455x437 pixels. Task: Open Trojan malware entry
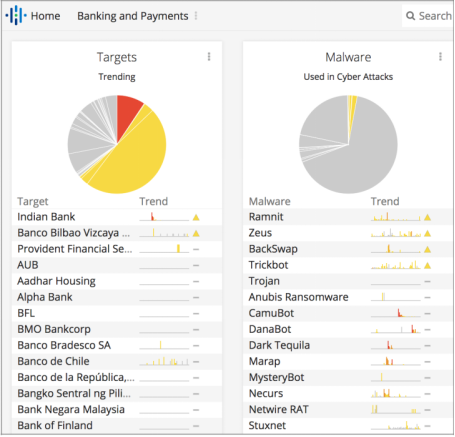coord(348,281)
